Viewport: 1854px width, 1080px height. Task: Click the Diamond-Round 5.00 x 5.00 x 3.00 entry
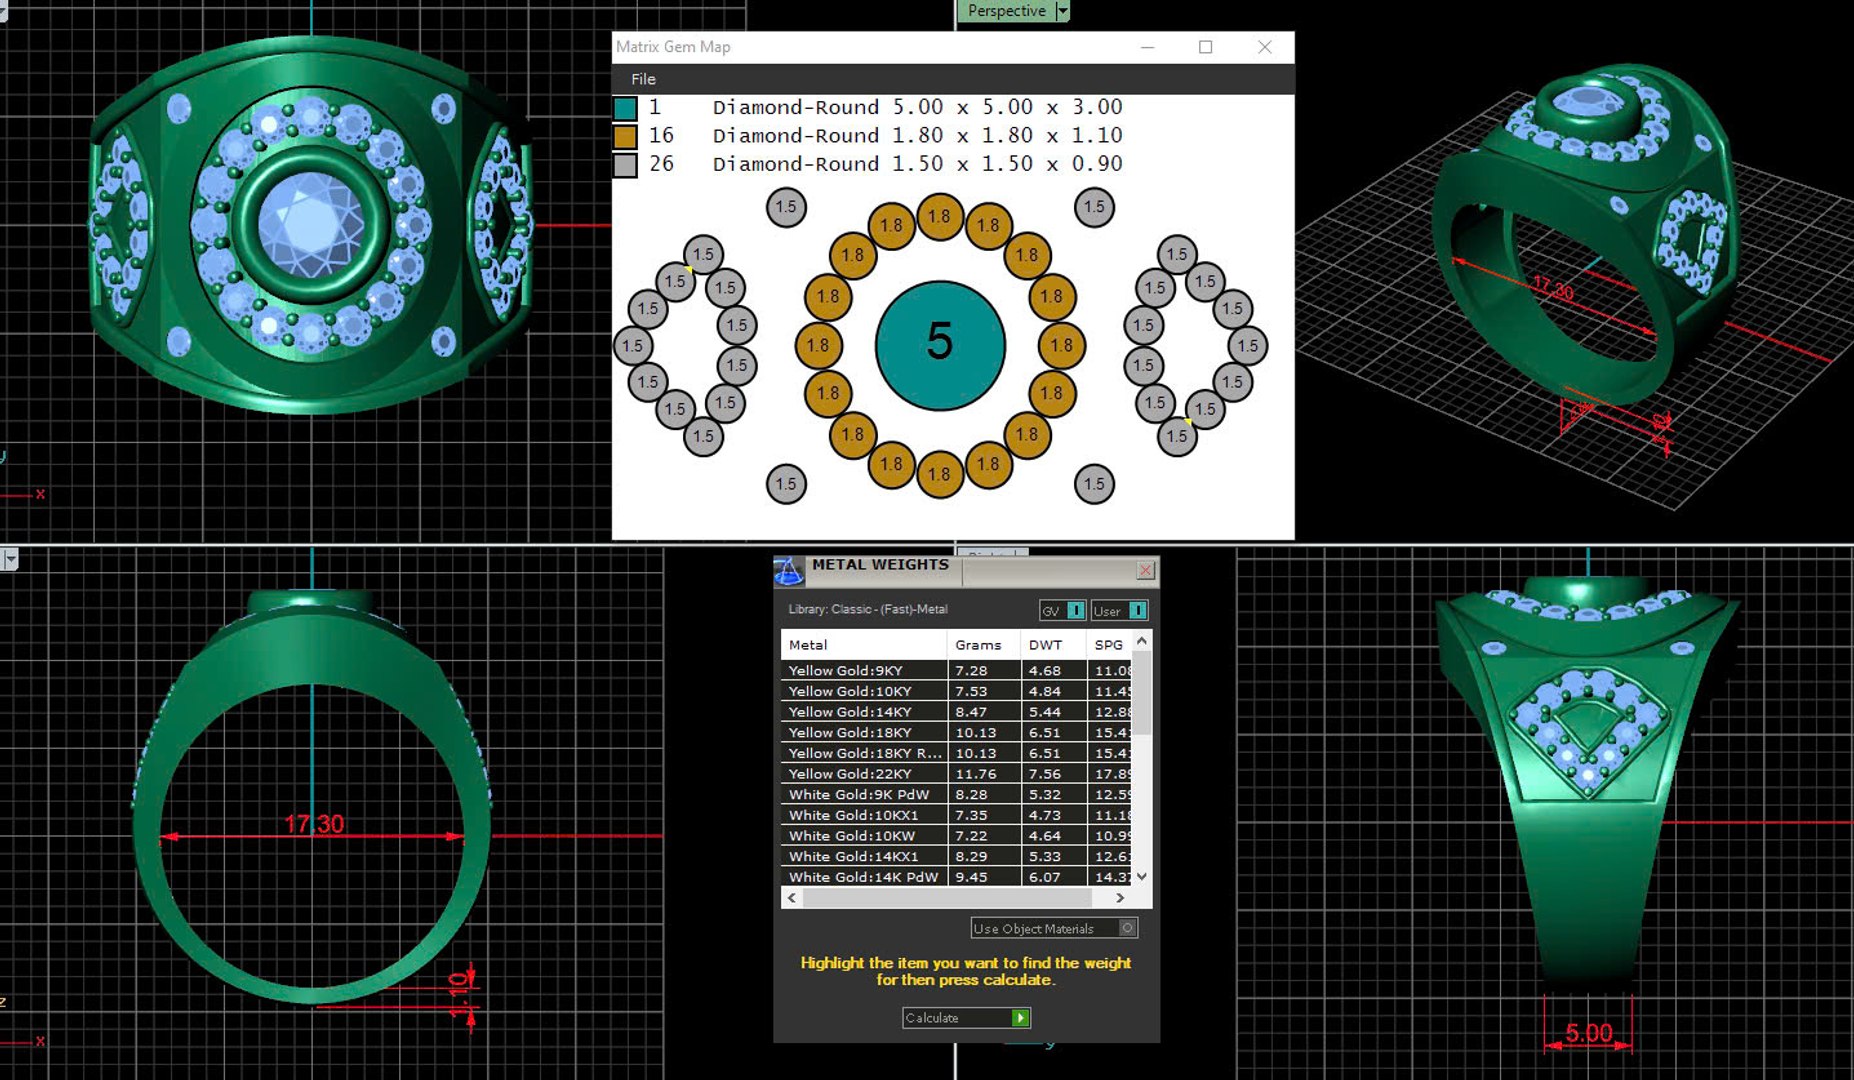(x=917, y=107)
